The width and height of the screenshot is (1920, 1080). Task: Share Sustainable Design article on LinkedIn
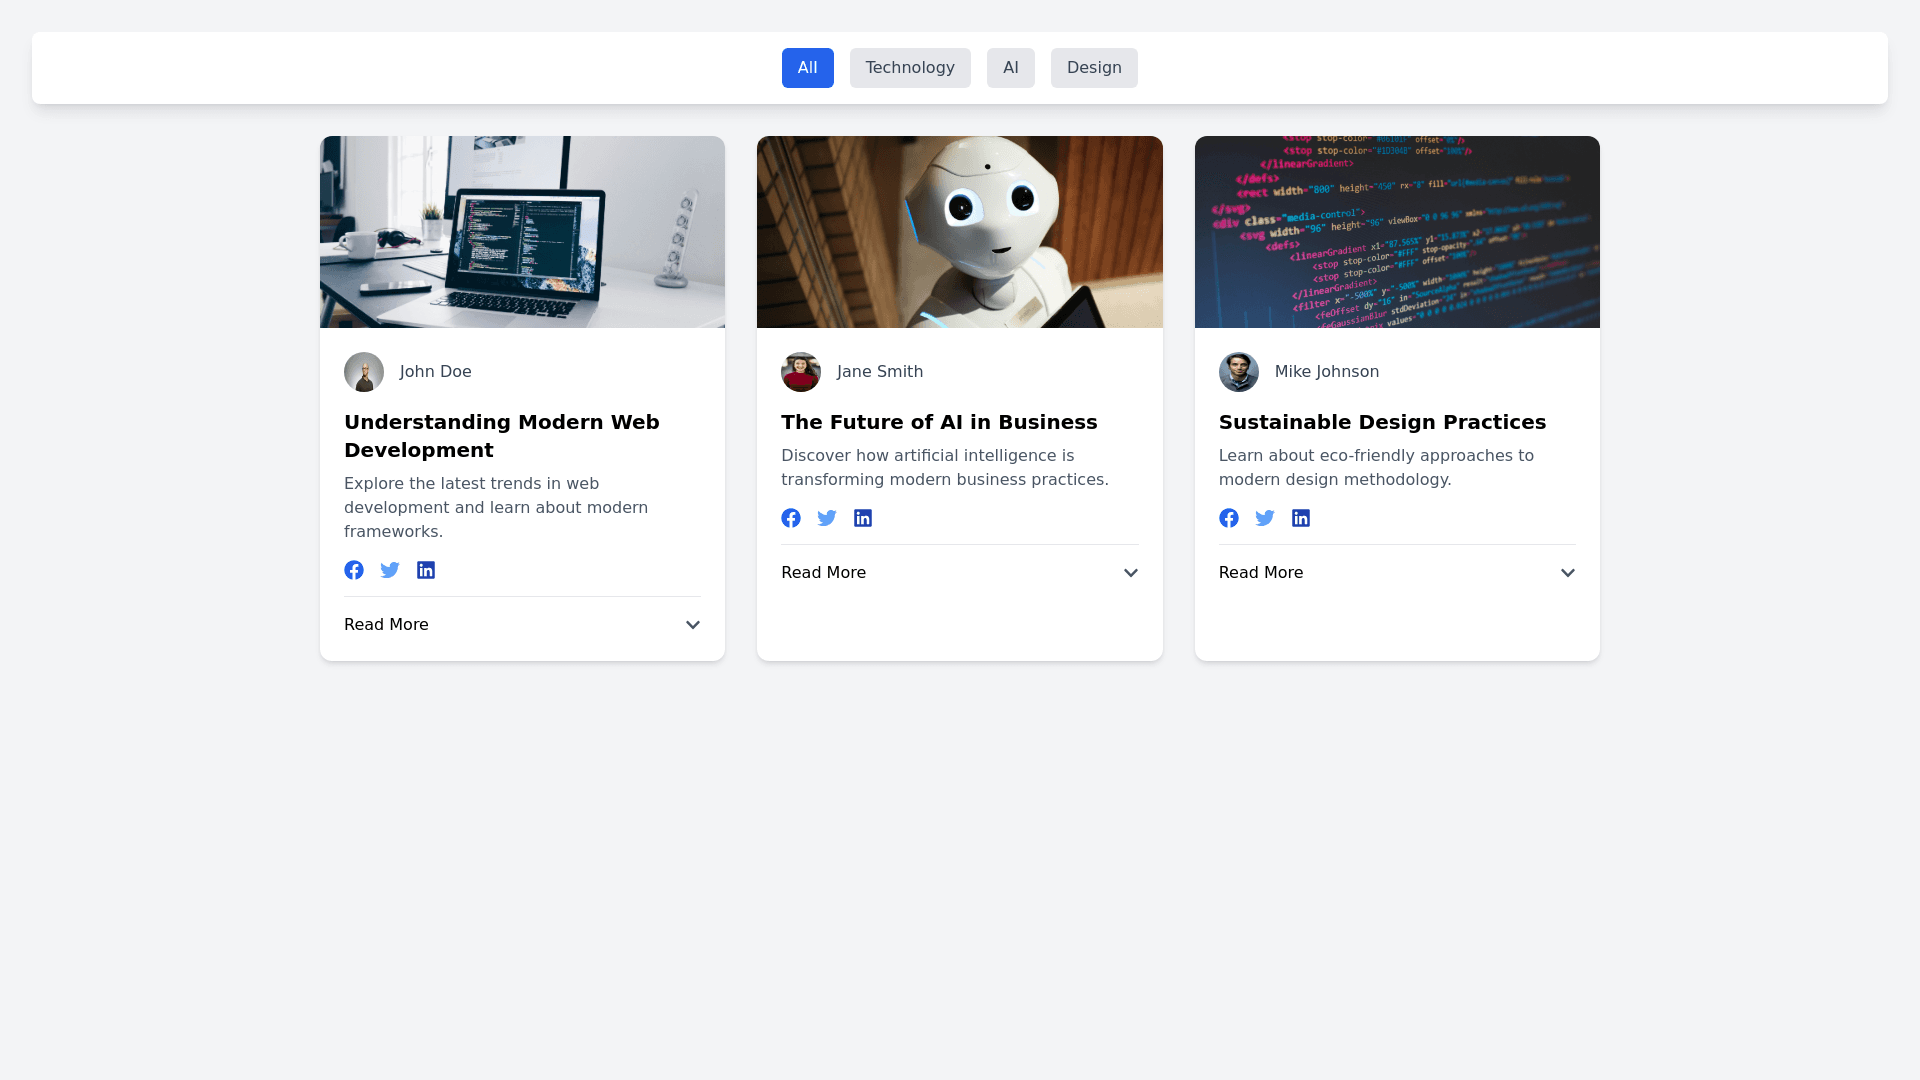1301,518
